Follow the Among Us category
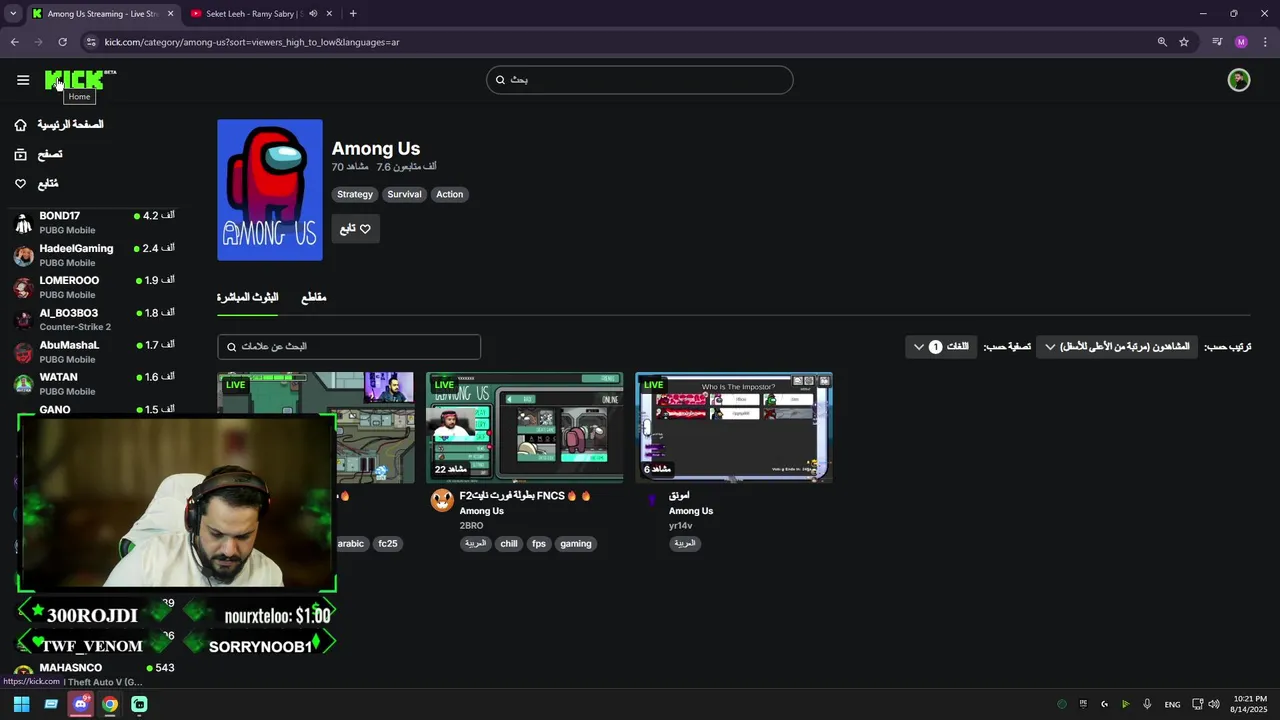Image resolution: width=1280 pixels, height=720 pixels. (355, 229)
